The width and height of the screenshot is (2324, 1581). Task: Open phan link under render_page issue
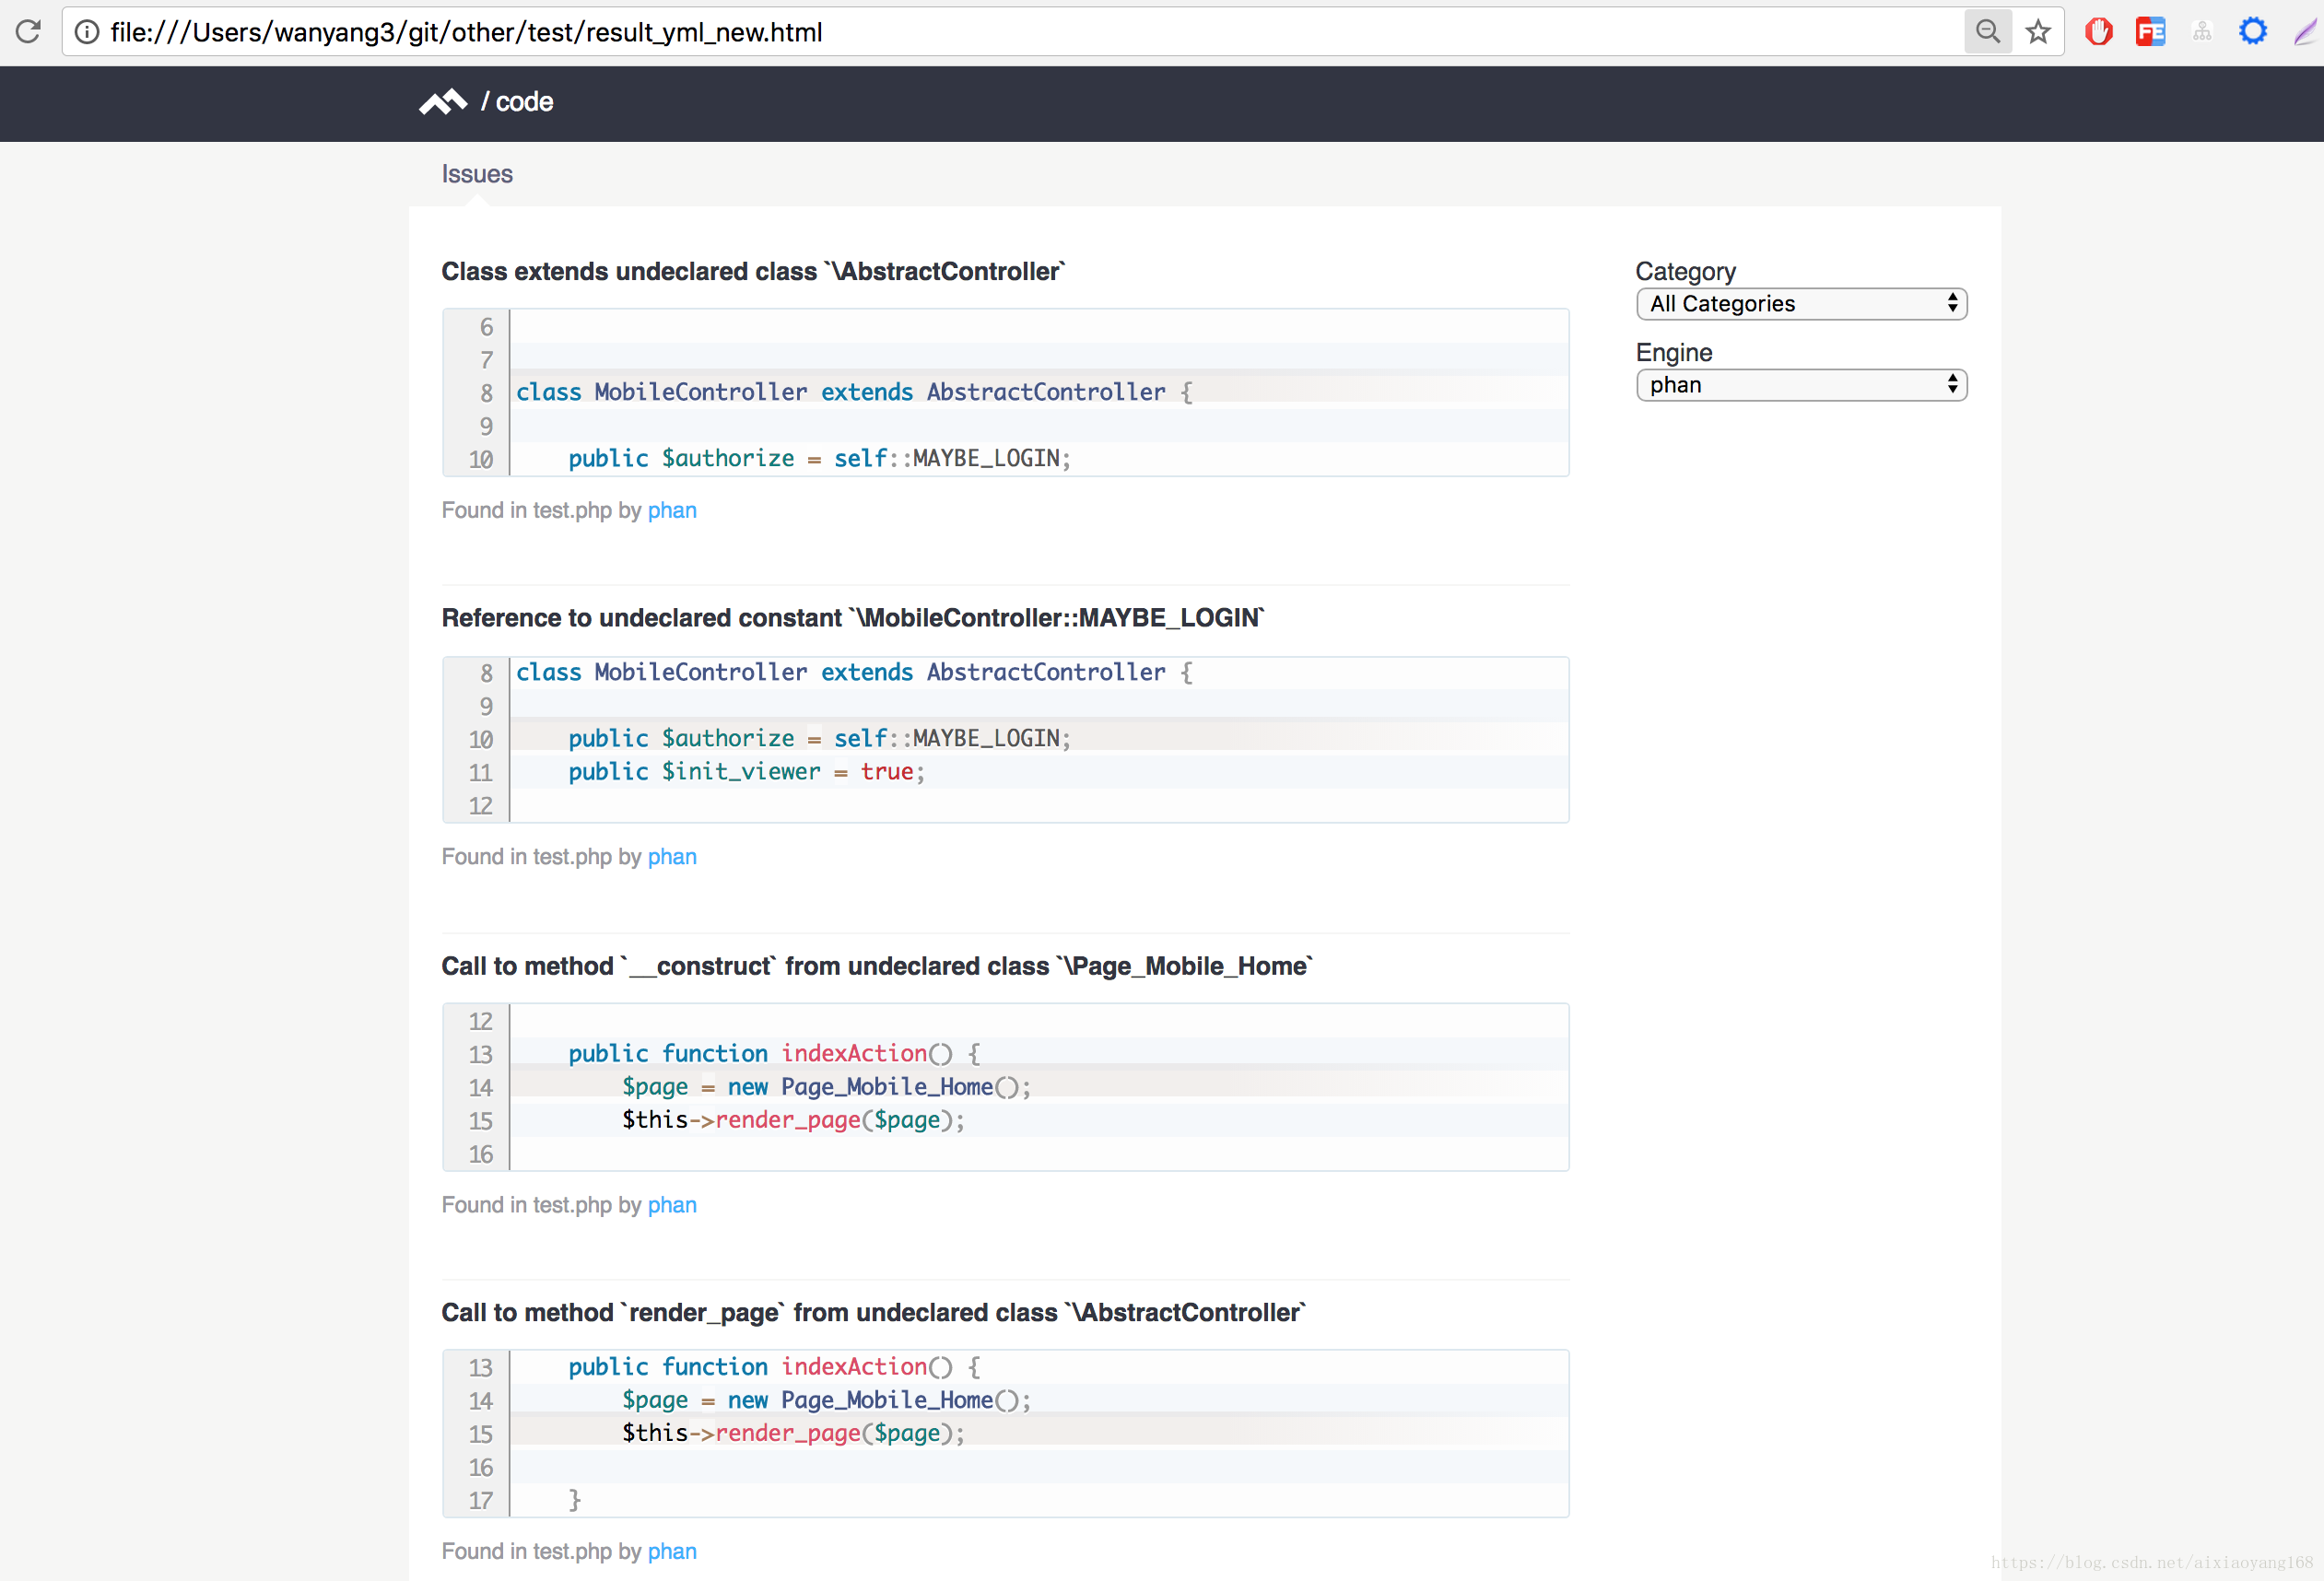pos(672,1552)
